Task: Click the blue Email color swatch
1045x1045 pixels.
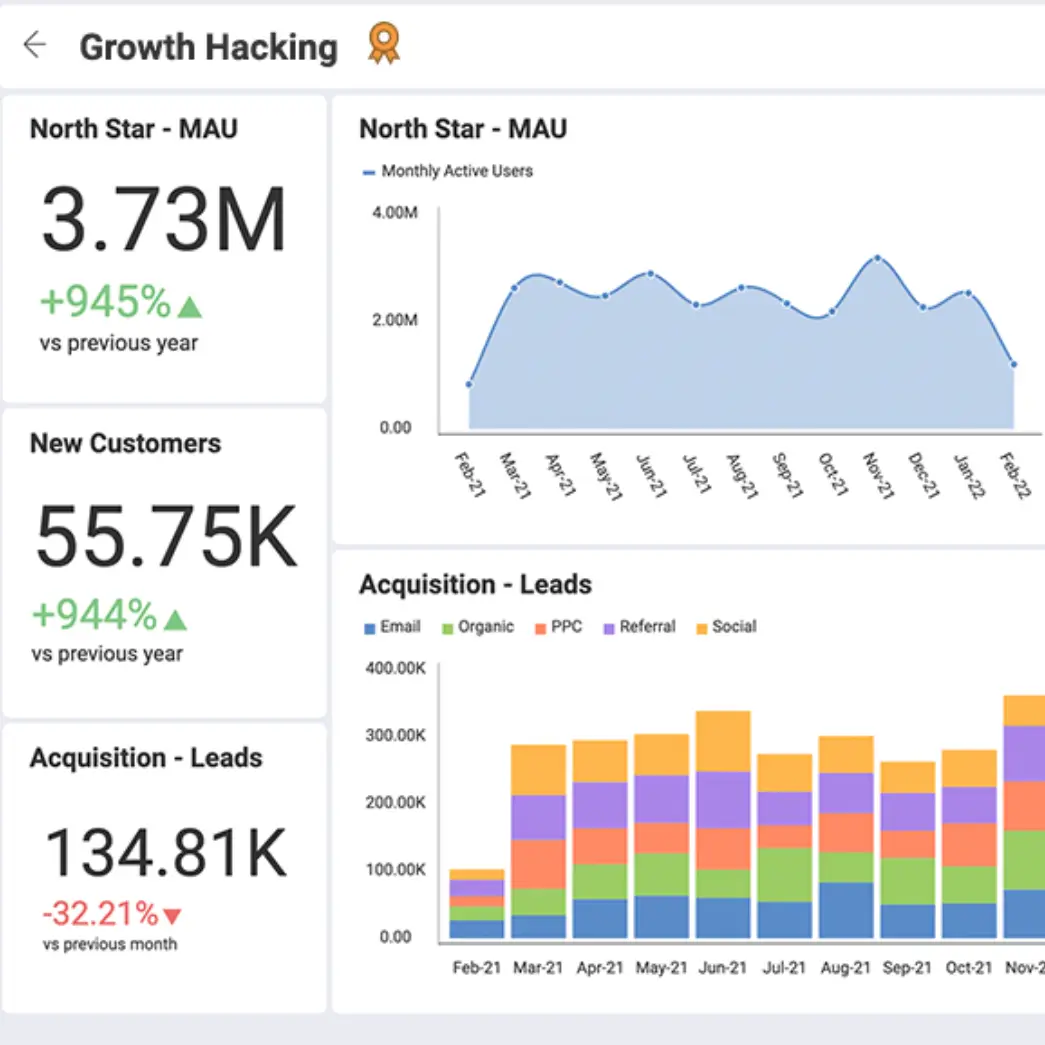Action: tap(369, 627)
